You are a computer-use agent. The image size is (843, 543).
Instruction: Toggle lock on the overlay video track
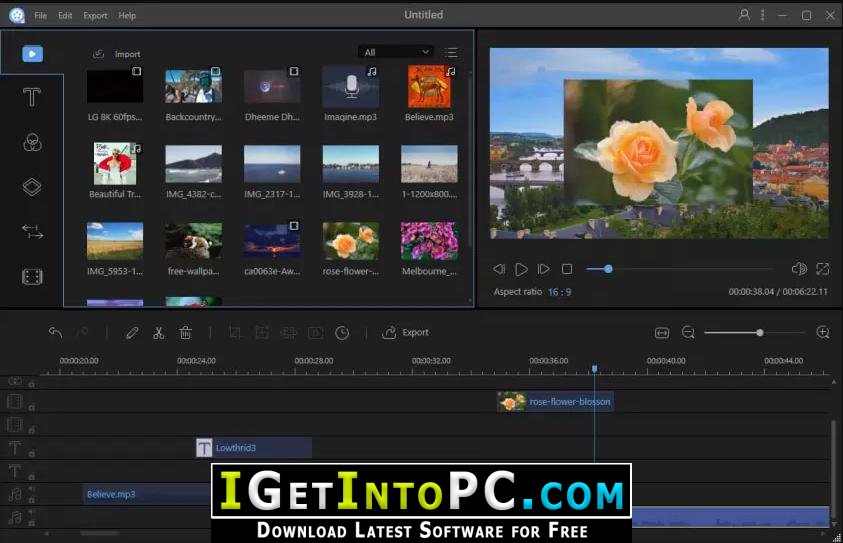[32, 408]
